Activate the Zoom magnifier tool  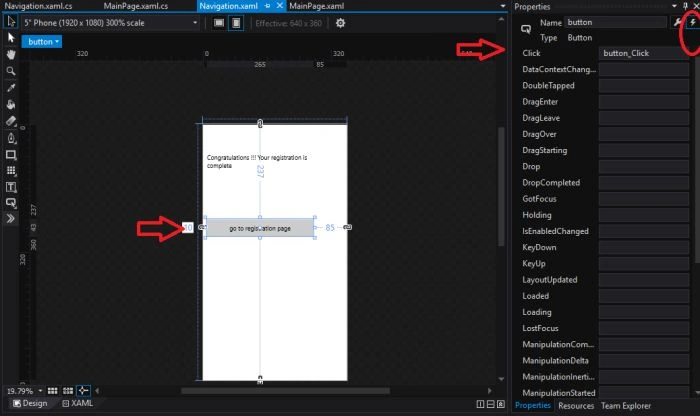pos(11,71)
